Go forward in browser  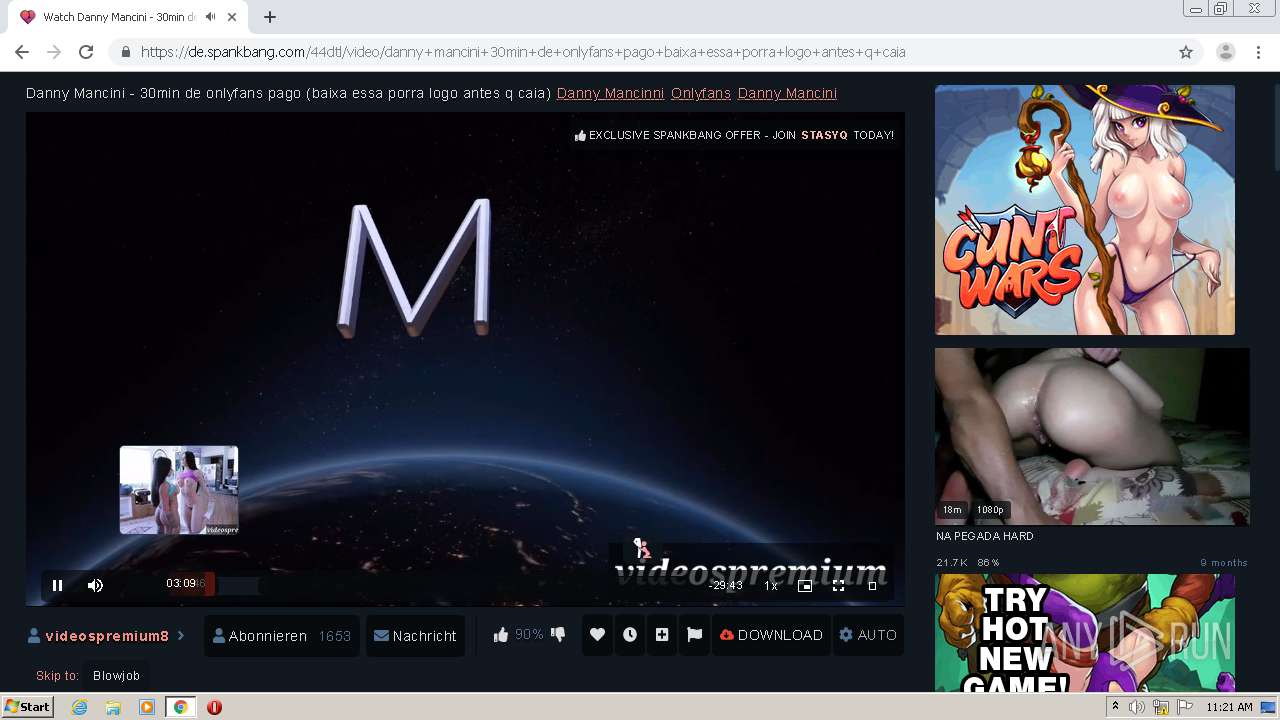[x=54, y=52]
